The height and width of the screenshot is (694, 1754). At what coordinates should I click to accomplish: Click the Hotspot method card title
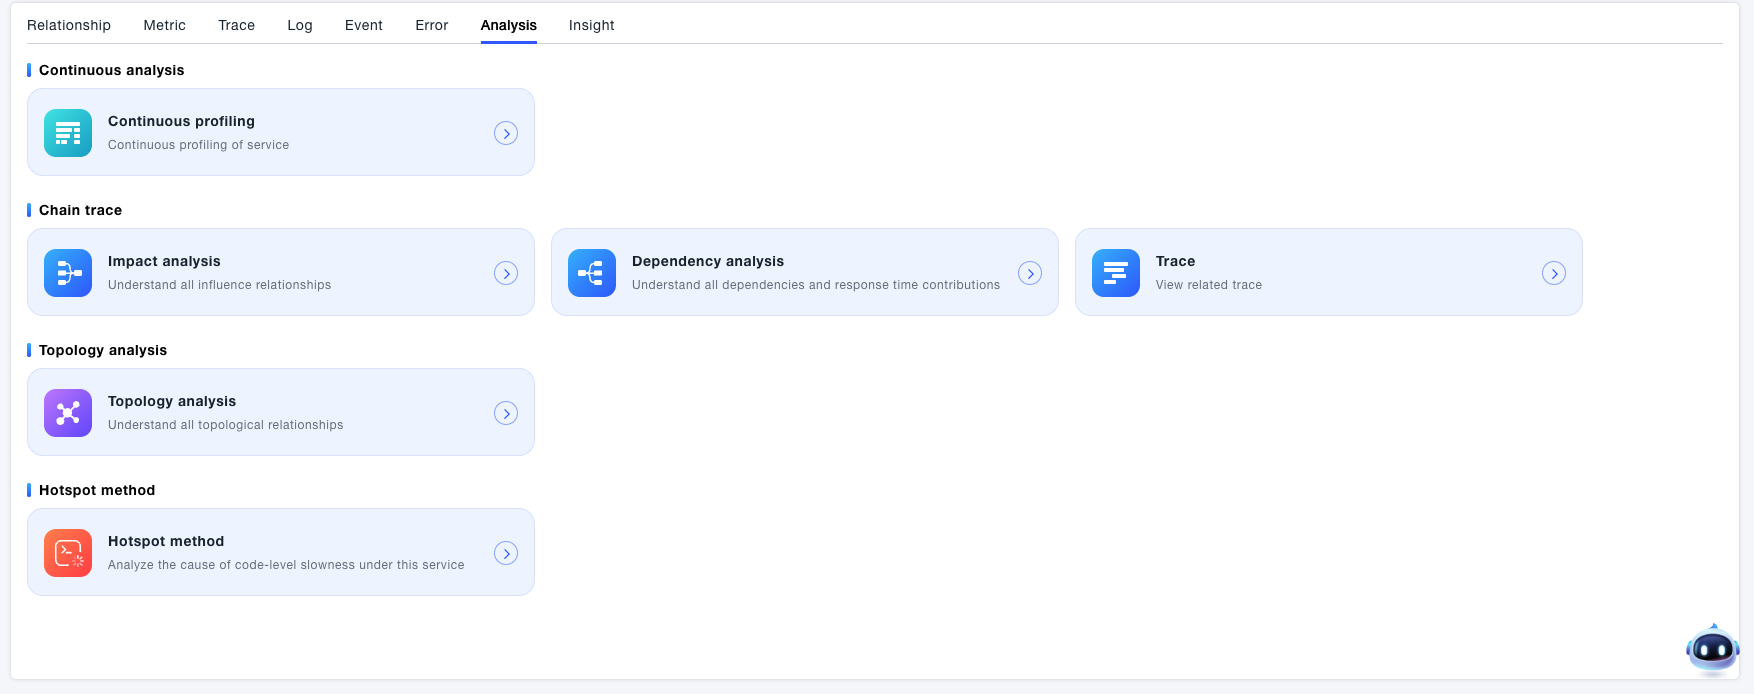pyautogui.click(x=166, y=541)
